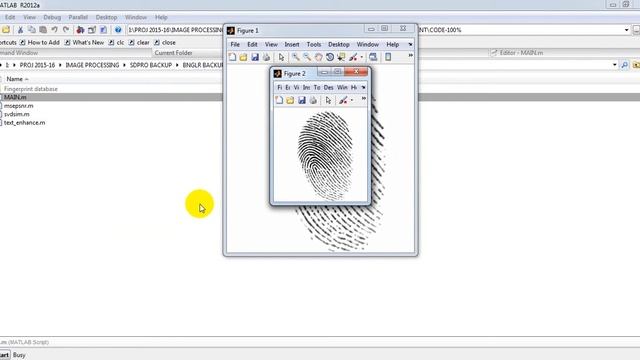Switch to Current Folder tab
The image size is (640, 360).
pos(173,53)
